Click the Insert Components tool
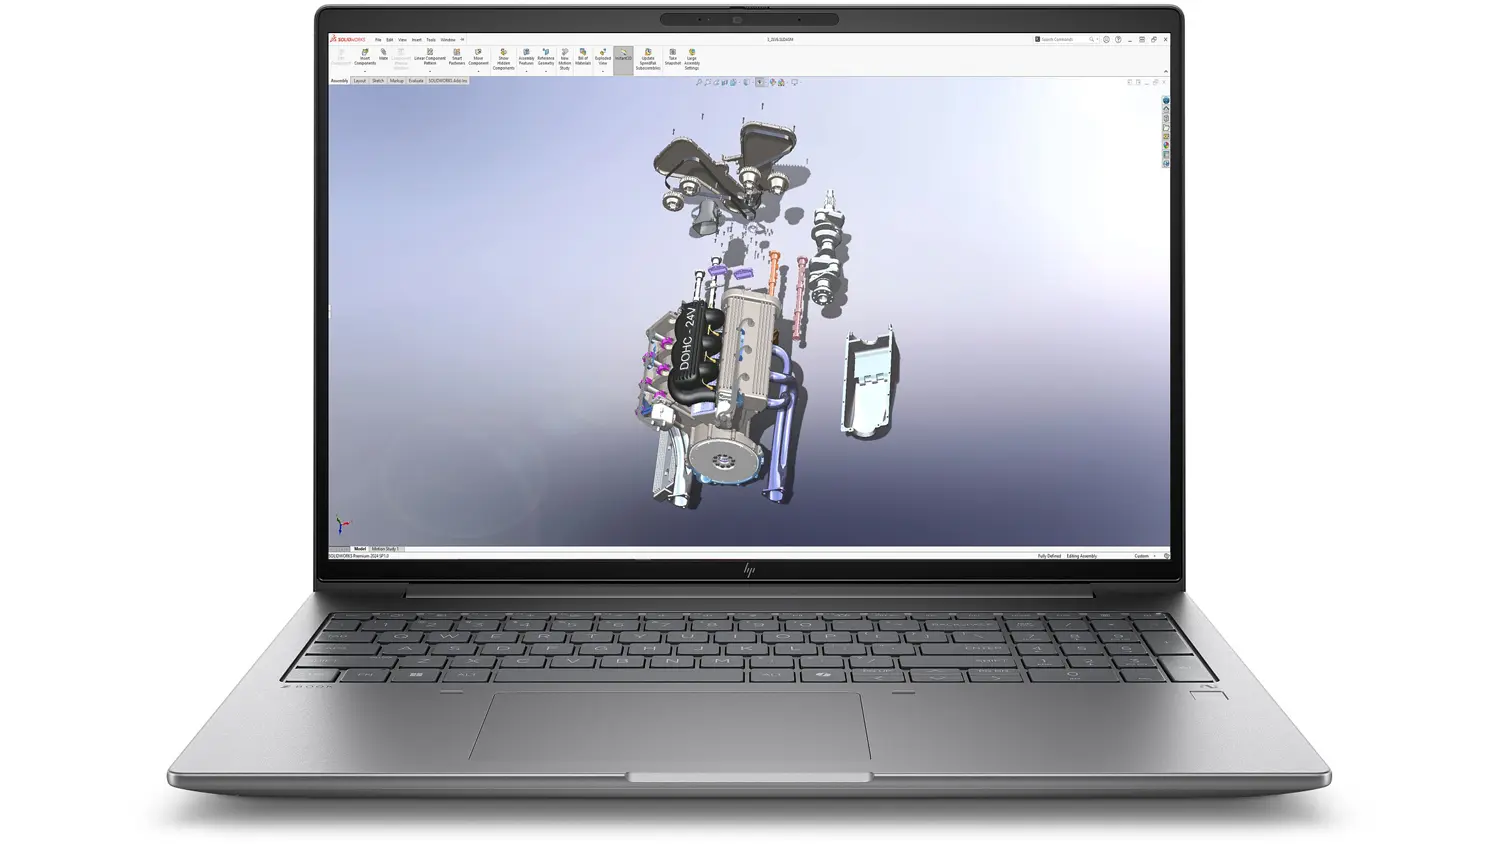The image size is (1500, 844). (x=365, y=57)
